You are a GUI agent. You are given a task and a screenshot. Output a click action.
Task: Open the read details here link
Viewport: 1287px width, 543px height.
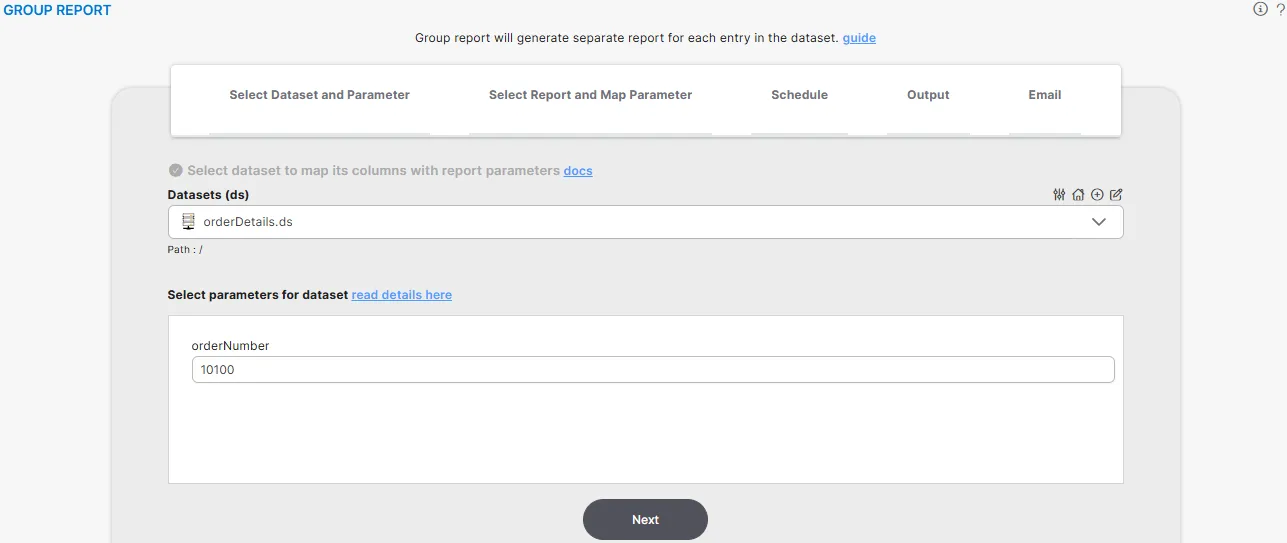(401, 295)
